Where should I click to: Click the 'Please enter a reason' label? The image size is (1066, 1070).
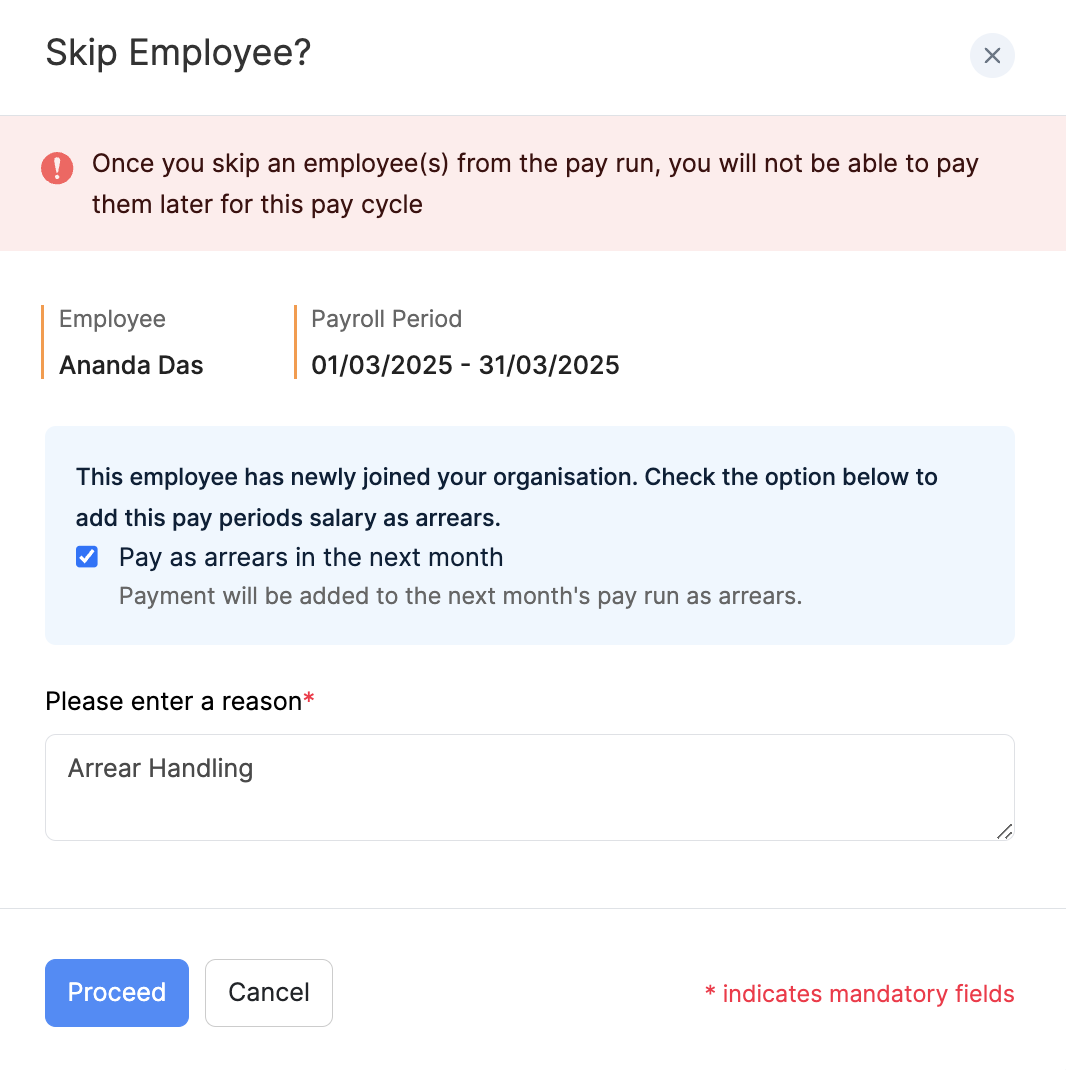click(173, 701)
